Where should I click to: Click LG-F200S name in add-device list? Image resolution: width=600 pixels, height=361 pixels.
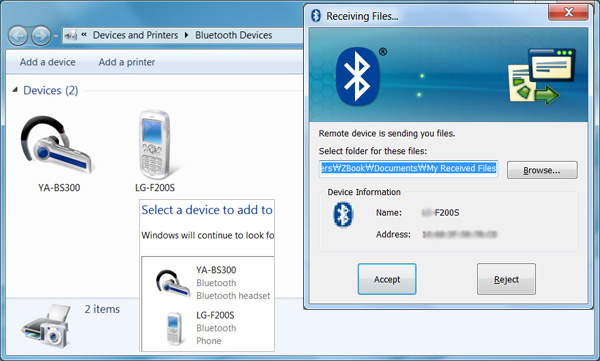tap(215, 315)
